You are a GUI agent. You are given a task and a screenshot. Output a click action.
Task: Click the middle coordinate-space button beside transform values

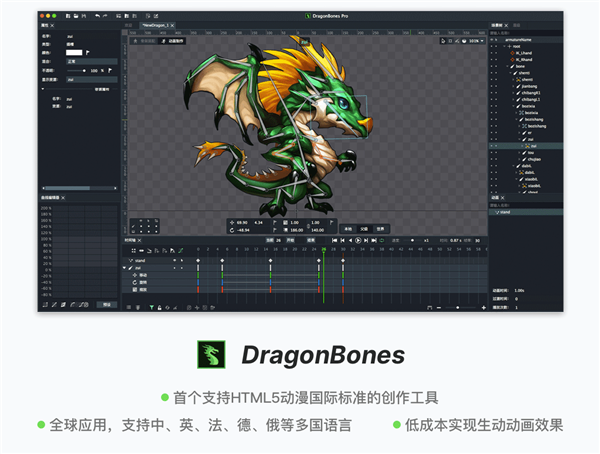pyautogui.click(x=364, y=229)
